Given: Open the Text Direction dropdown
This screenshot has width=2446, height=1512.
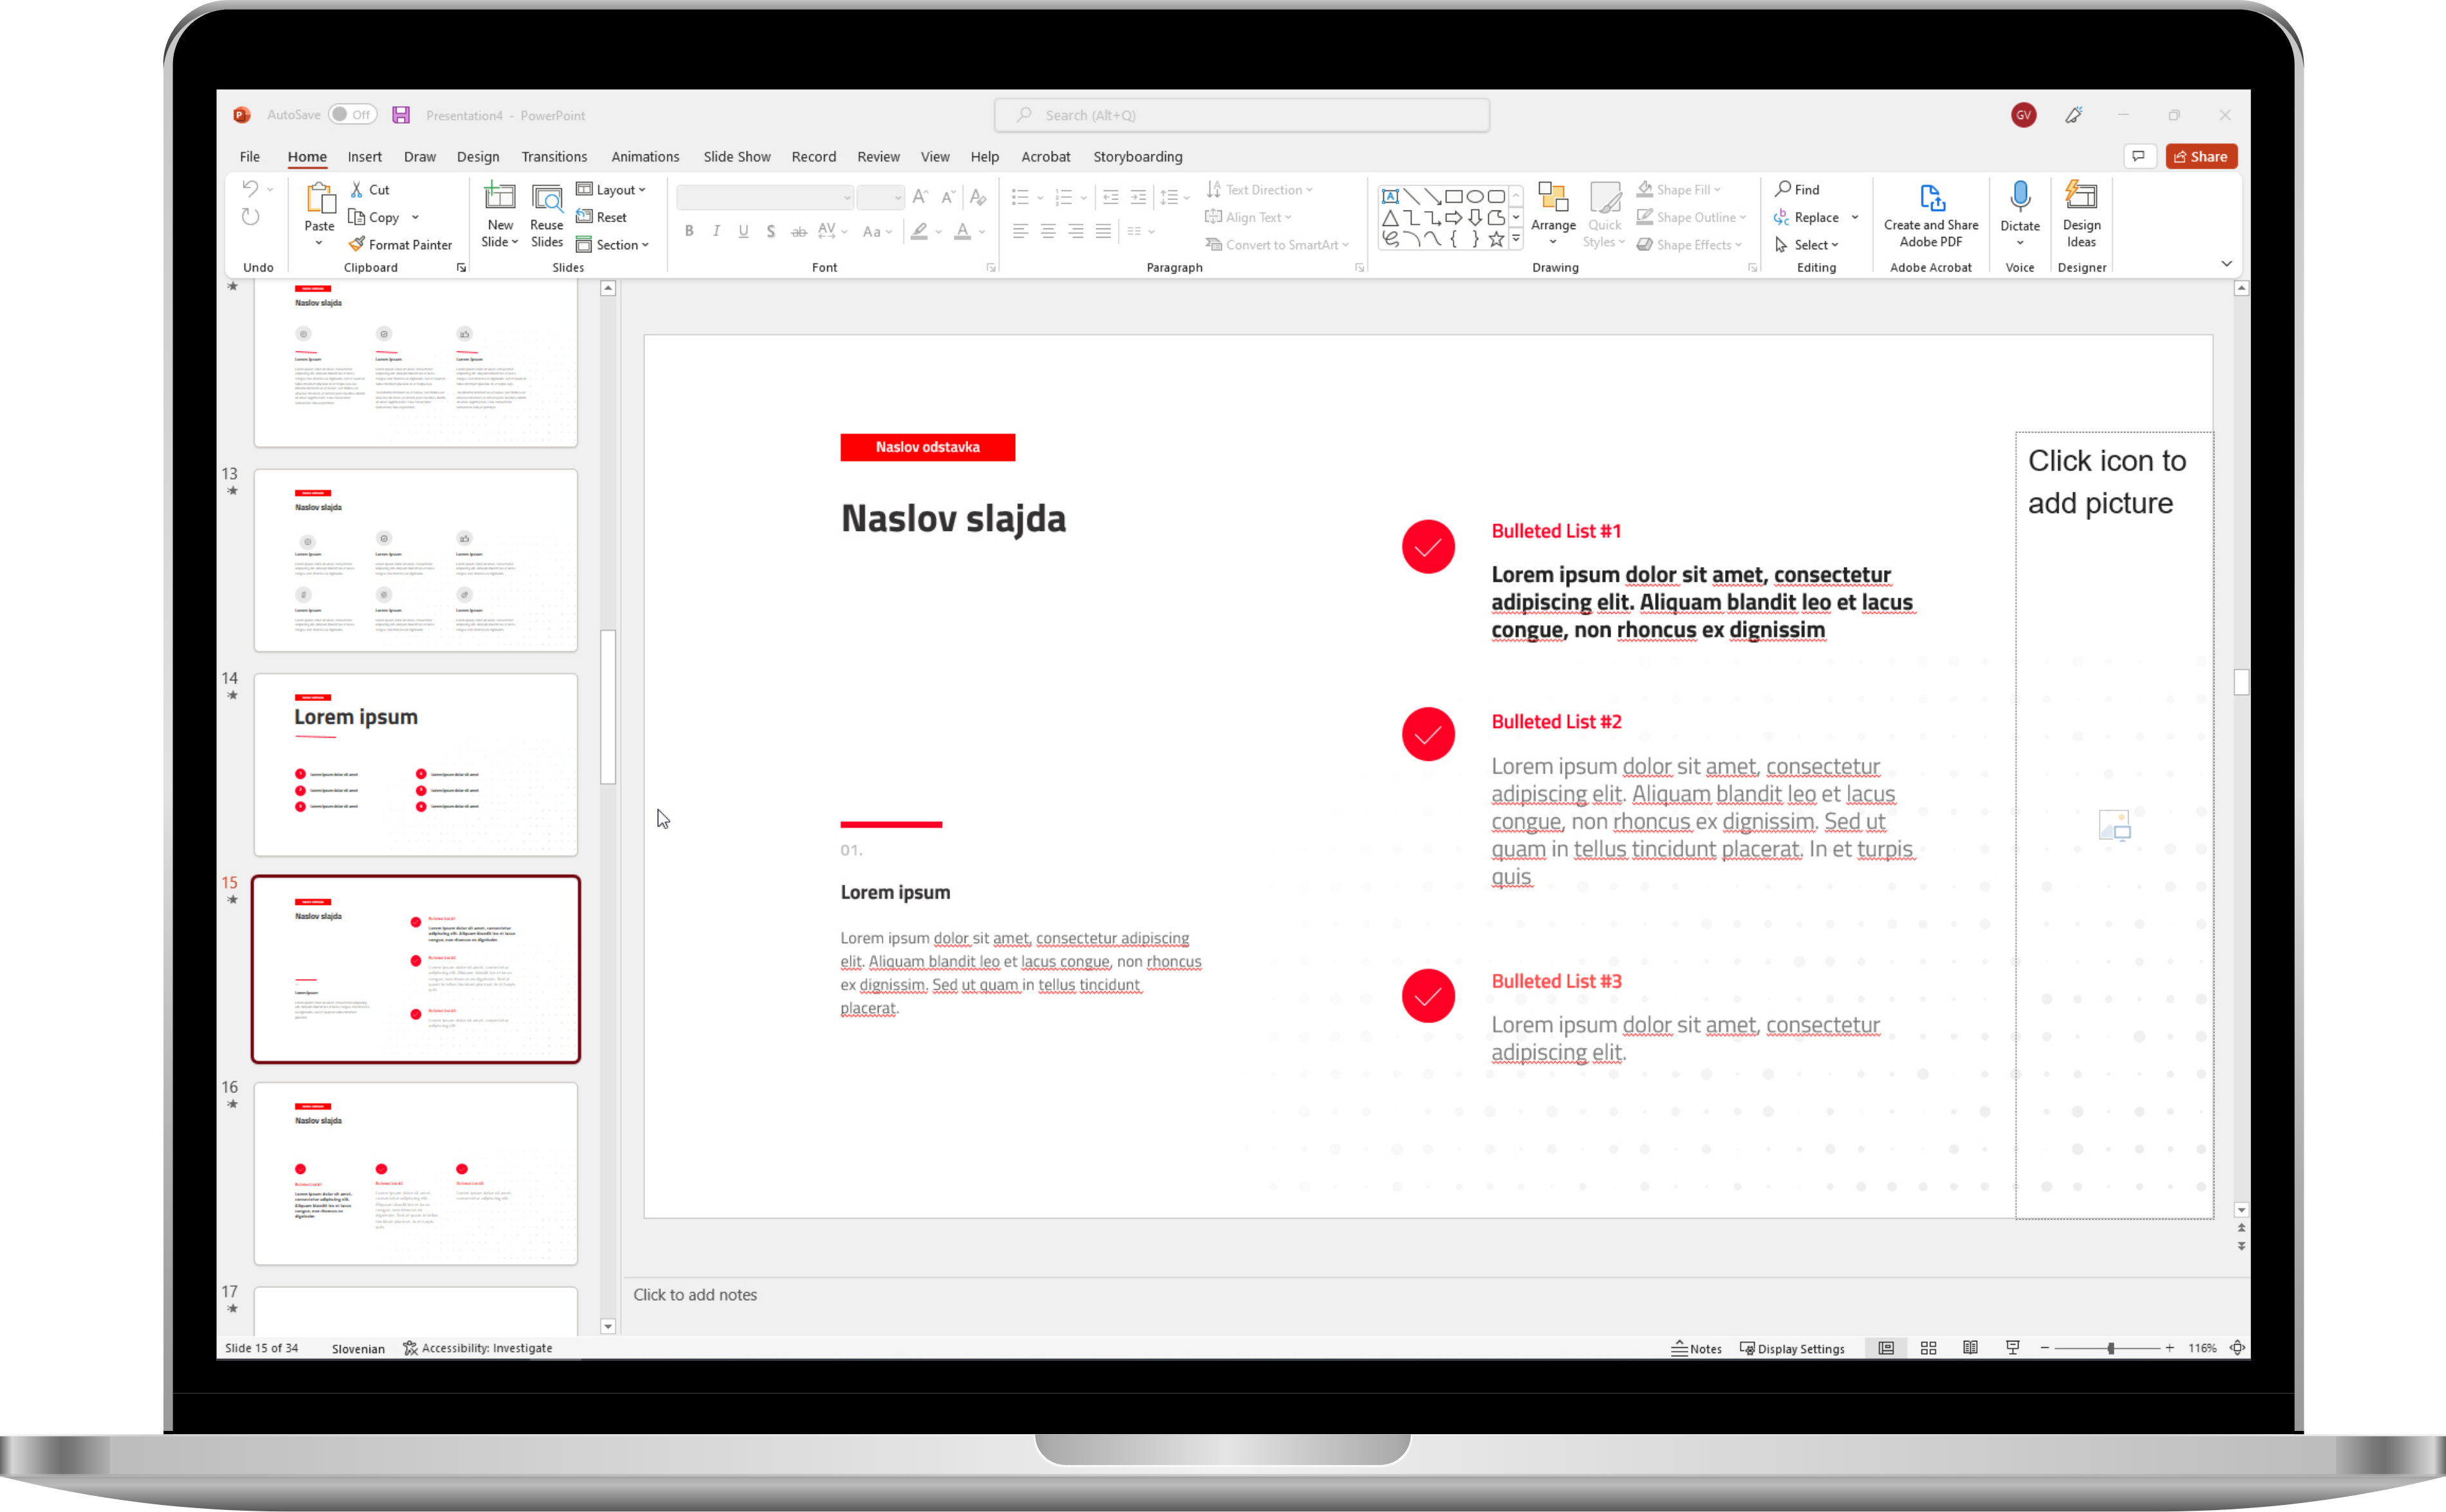Looking at the screenshot, I should pos(1259,189).
